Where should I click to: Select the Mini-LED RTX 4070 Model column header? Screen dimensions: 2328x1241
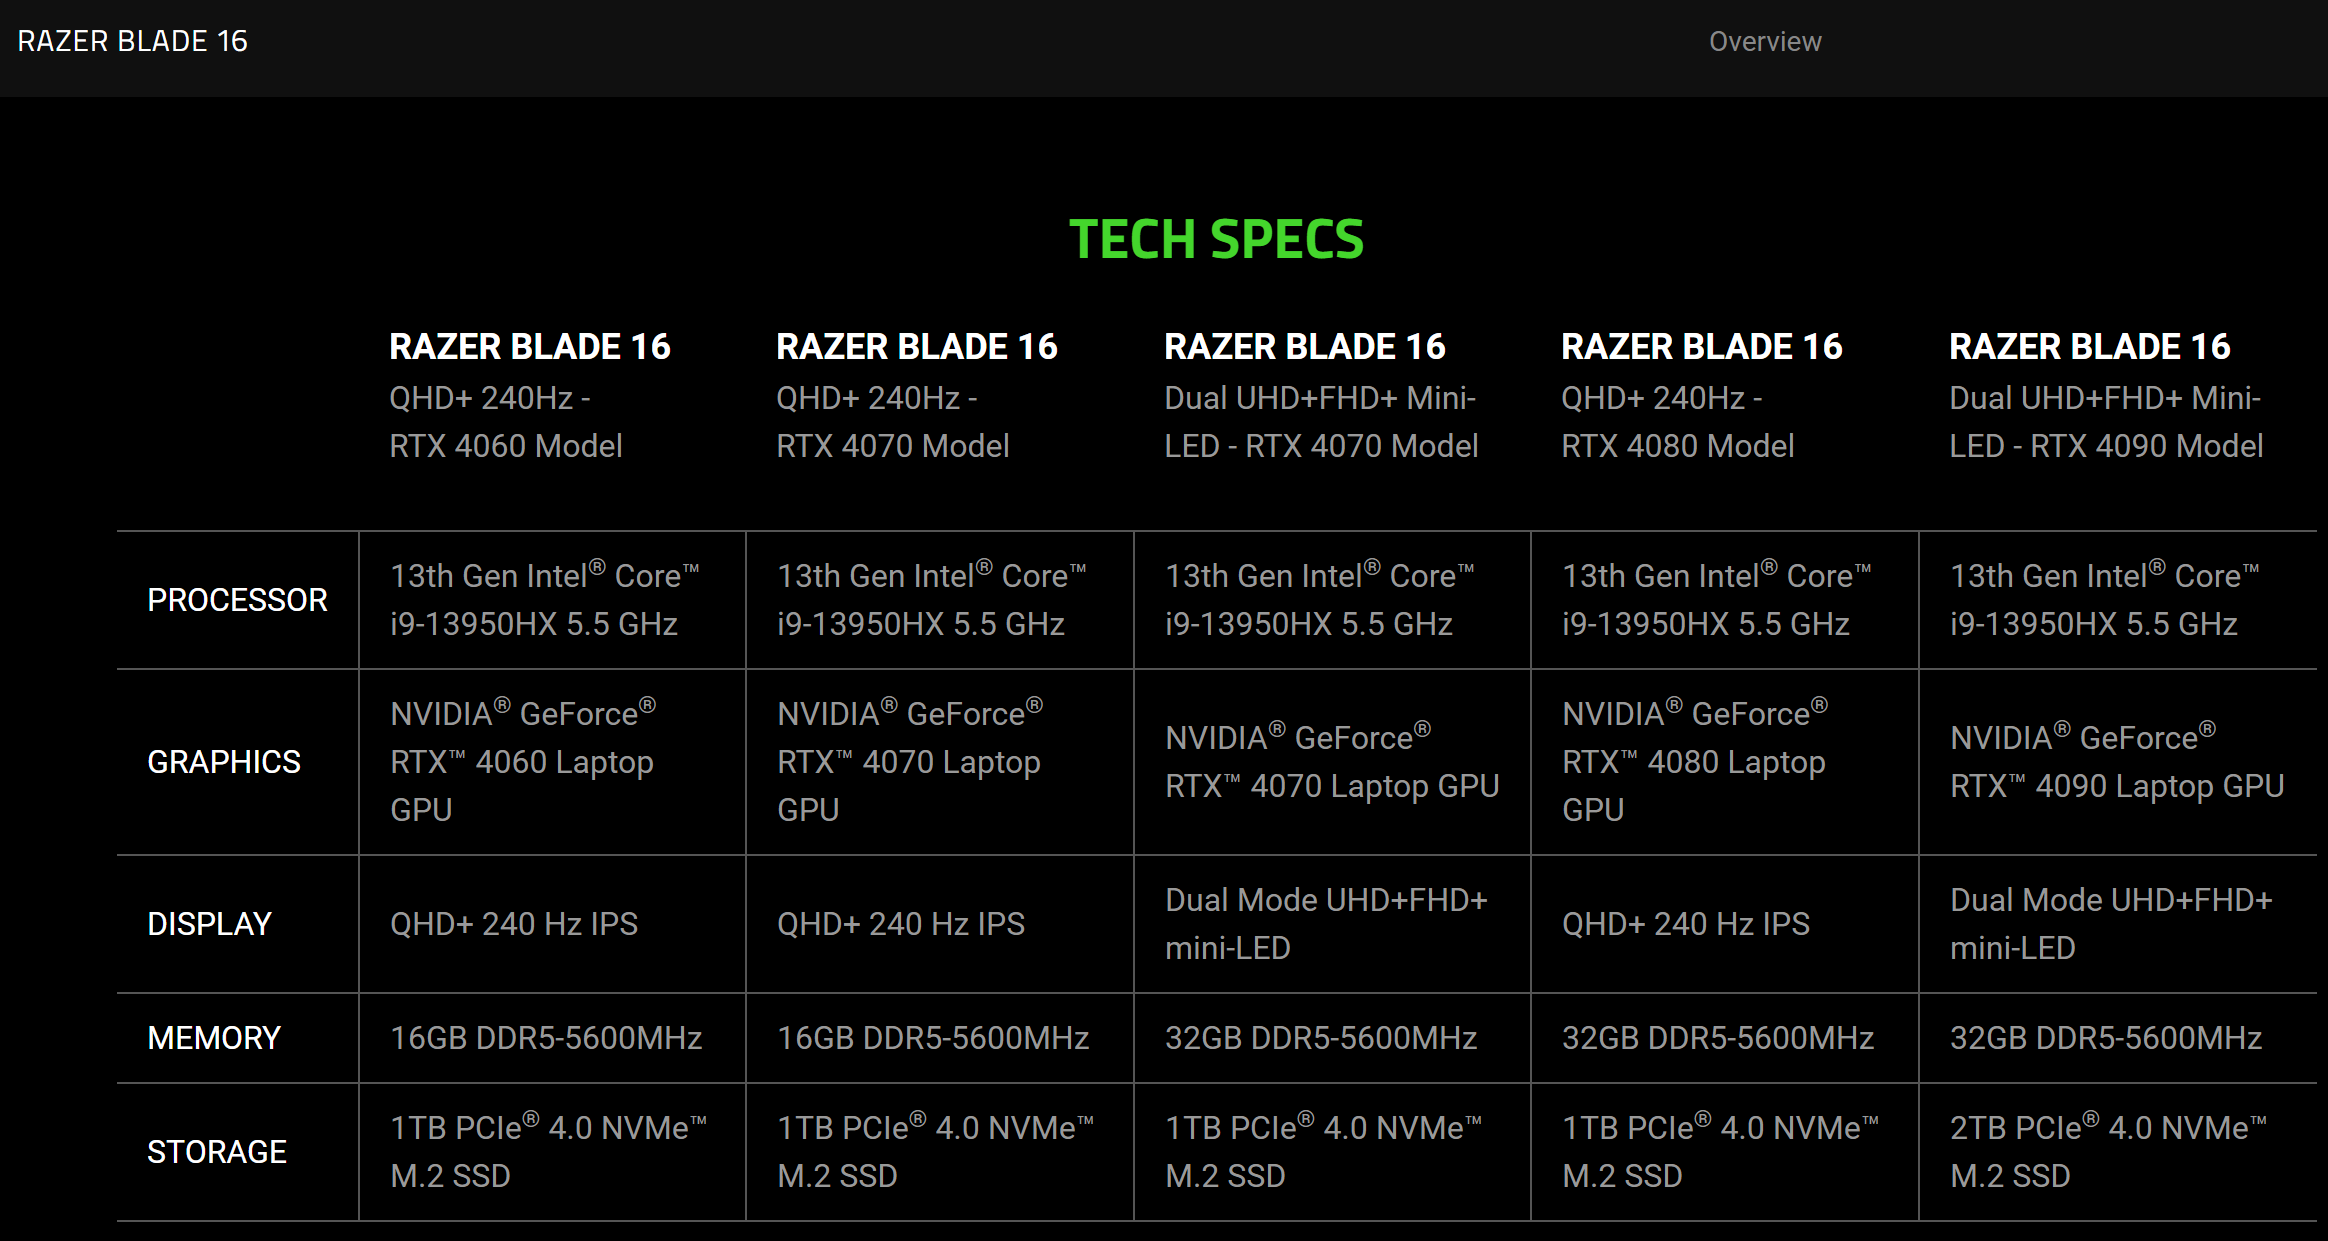pos(1320,396)
